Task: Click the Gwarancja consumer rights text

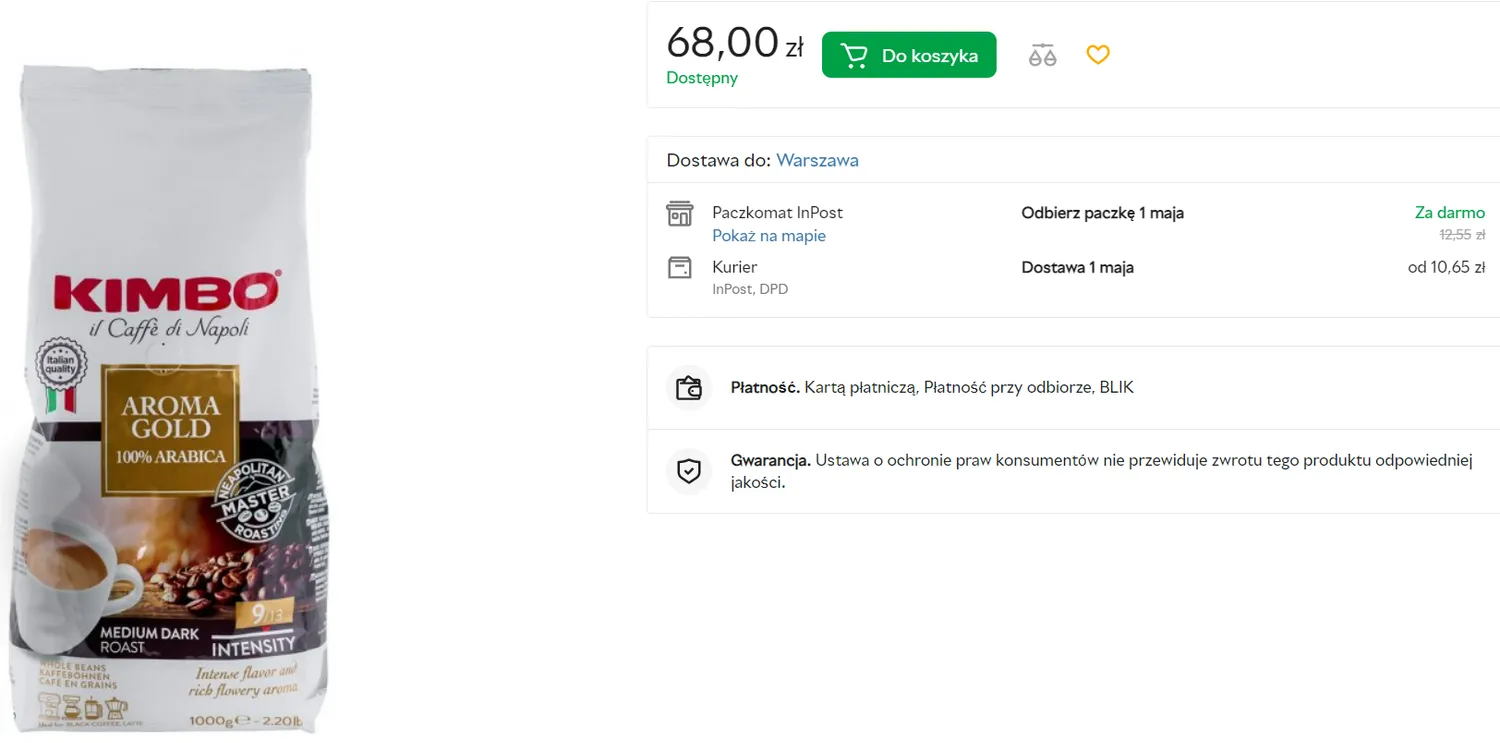Action: pos(1102,471)
